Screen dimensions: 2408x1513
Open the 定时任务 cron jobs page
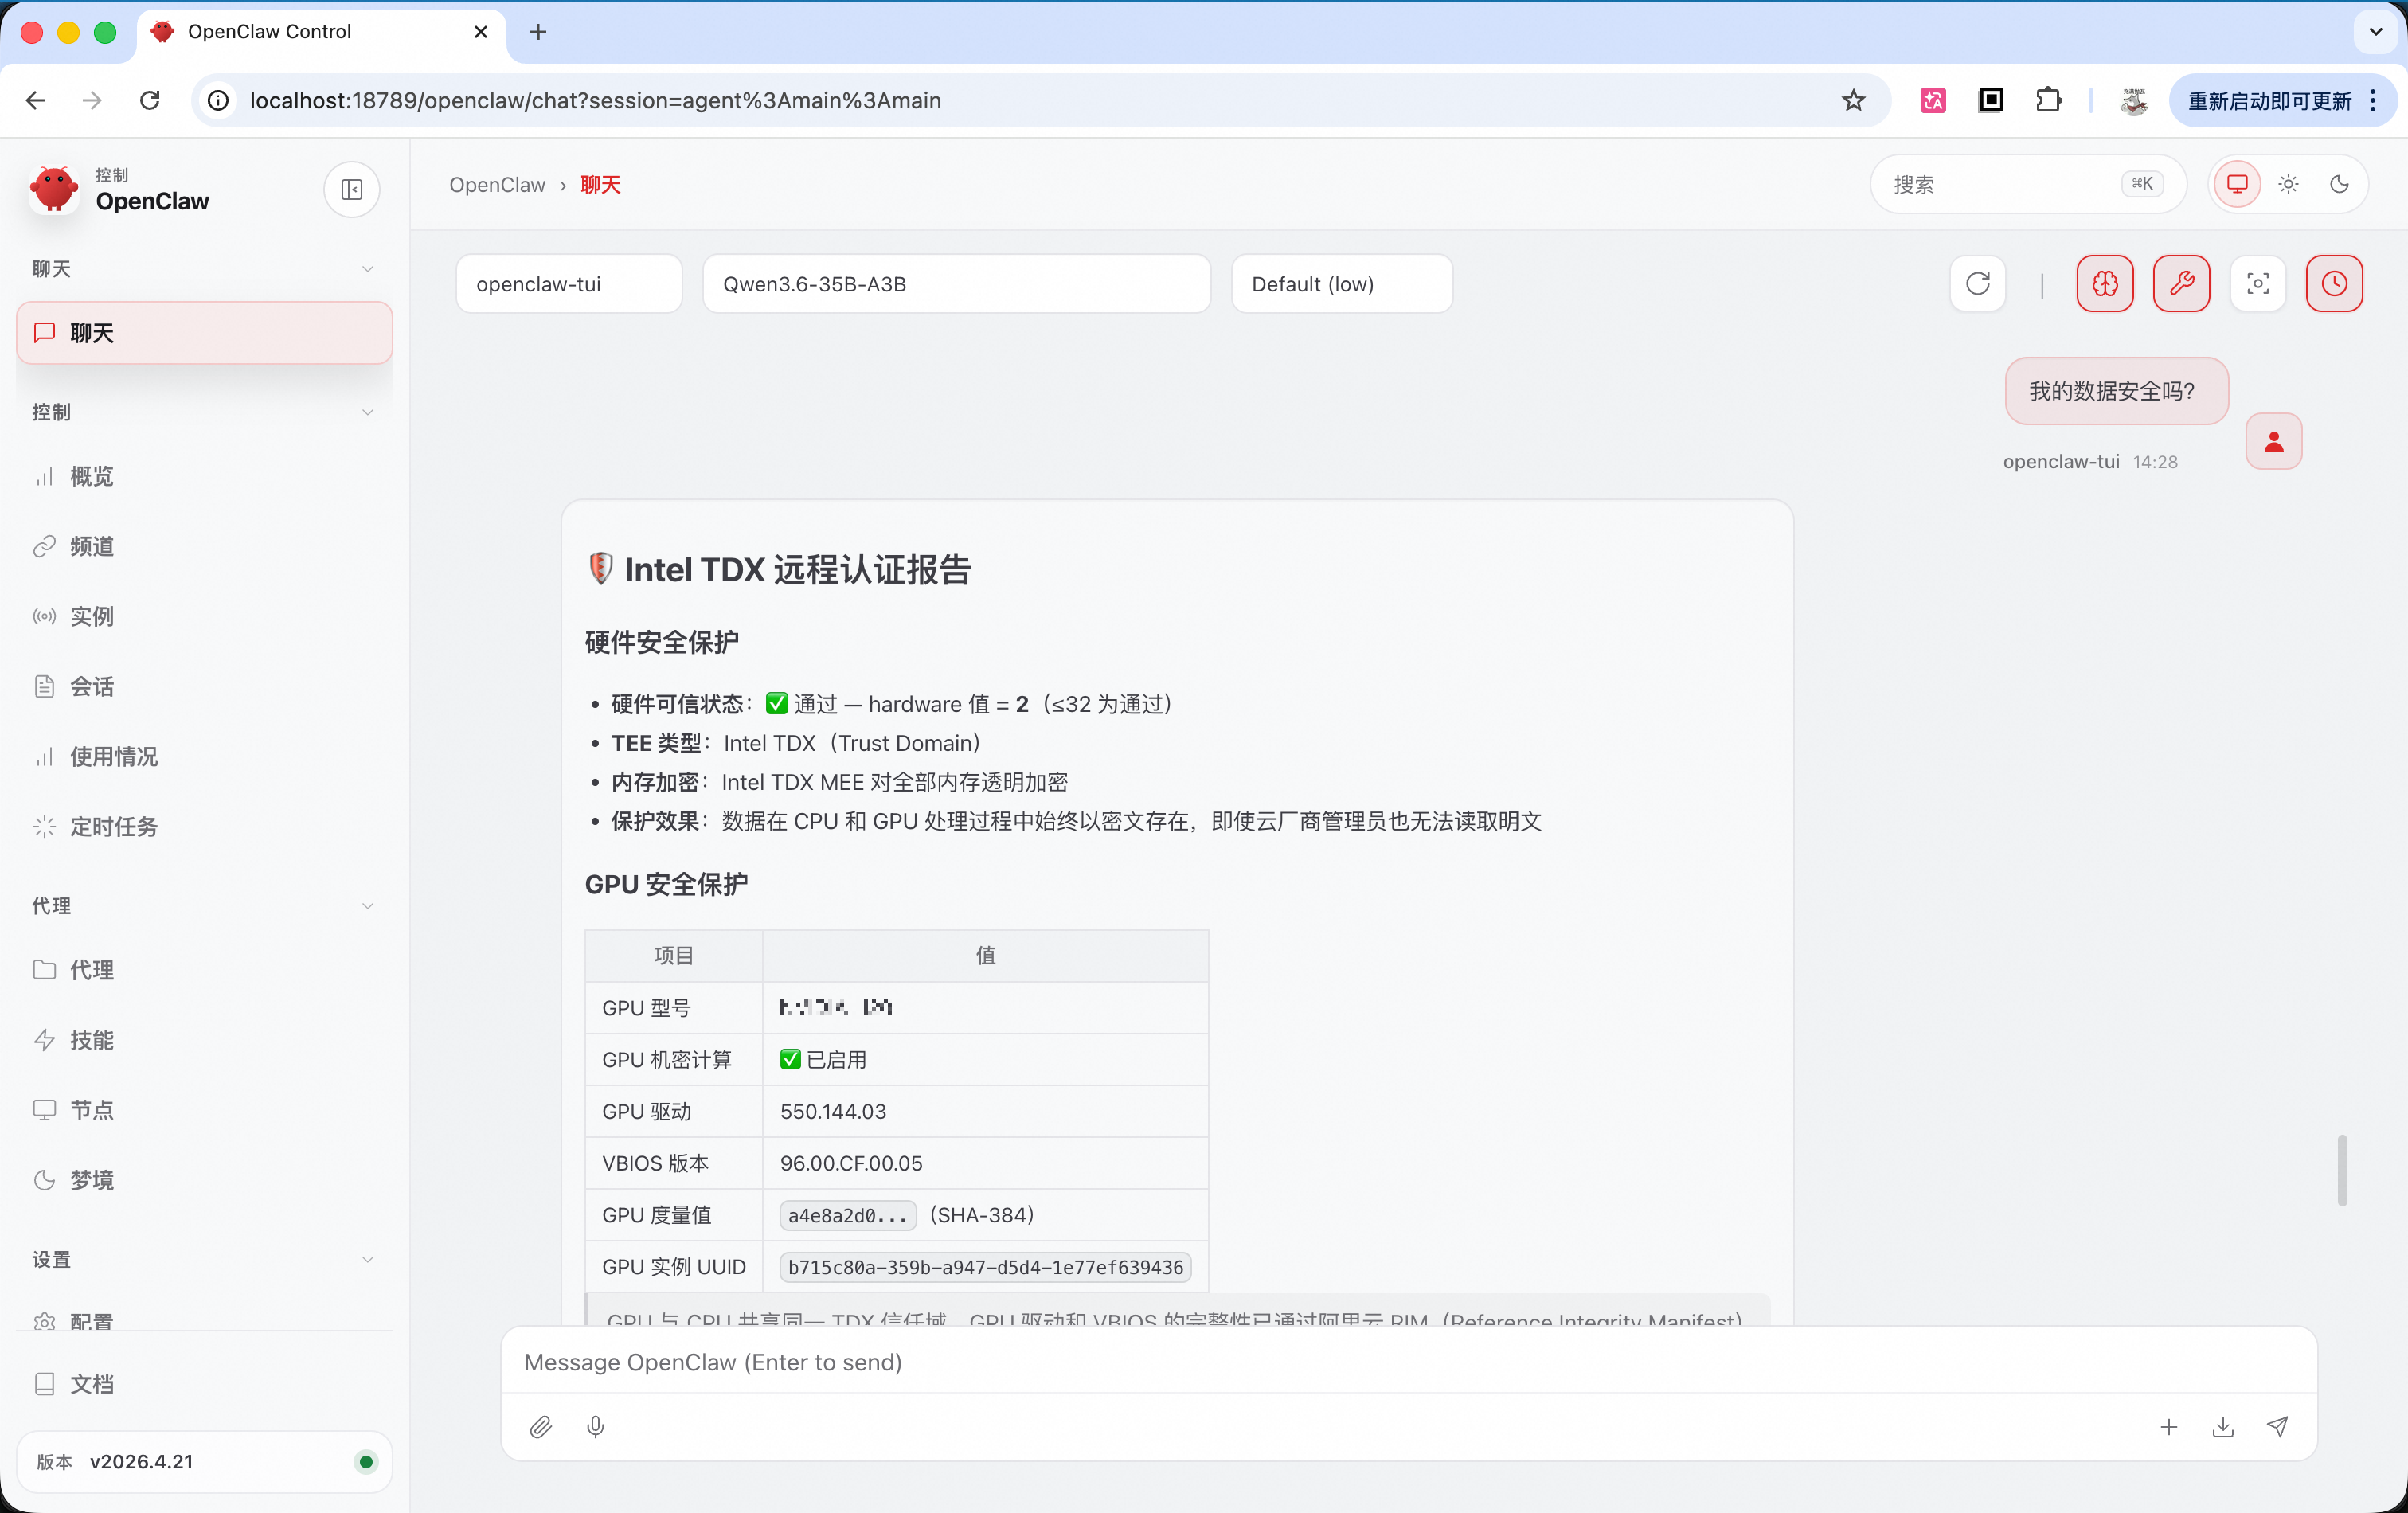click(204, 827)
